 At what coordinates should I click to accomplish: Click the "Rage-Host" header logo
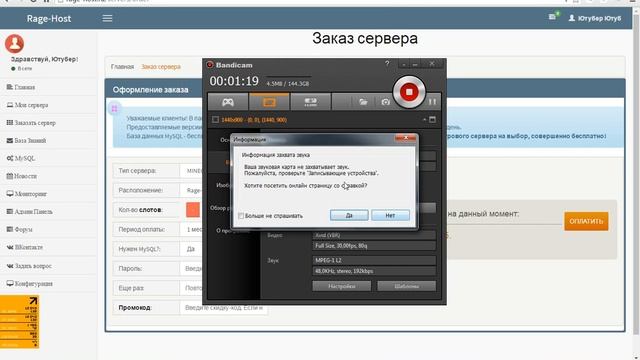click(x=49, y=18)
